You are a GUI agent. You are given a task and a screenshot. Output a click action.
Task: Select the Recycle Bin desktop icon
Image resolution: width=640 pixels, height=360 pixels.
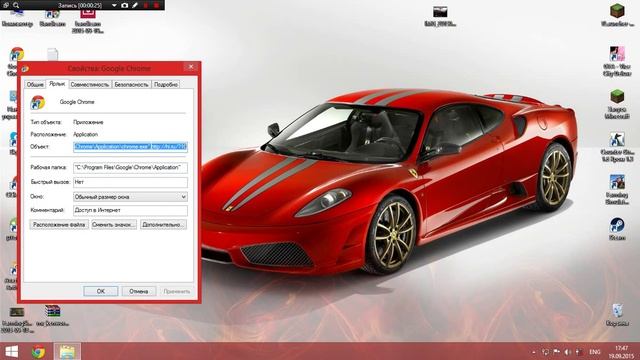click(617, 311)
